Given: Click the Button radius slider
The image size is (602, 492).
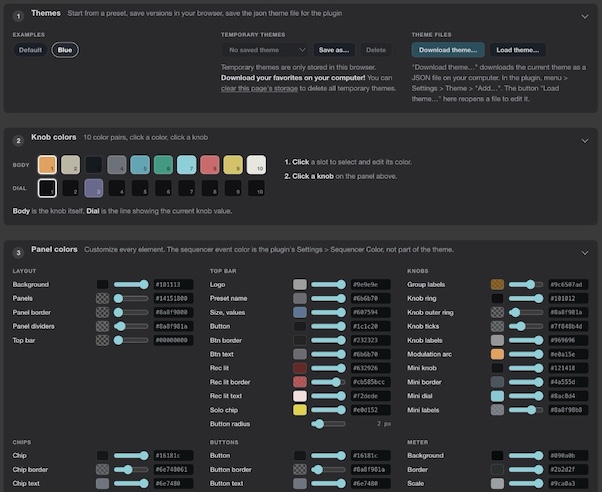Looking at the screenshot, I should 328,424.
